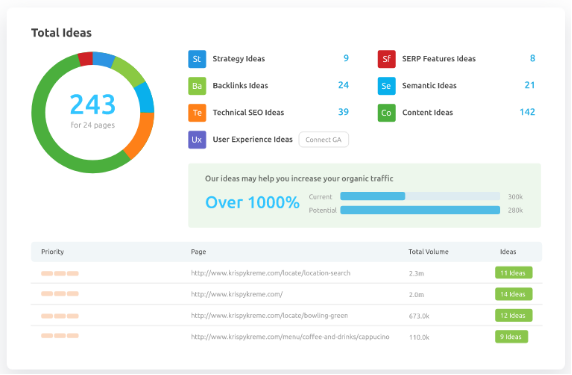Click the green Co Content Ideas icon
Screen dimensions: 572x375
[387, 113]
